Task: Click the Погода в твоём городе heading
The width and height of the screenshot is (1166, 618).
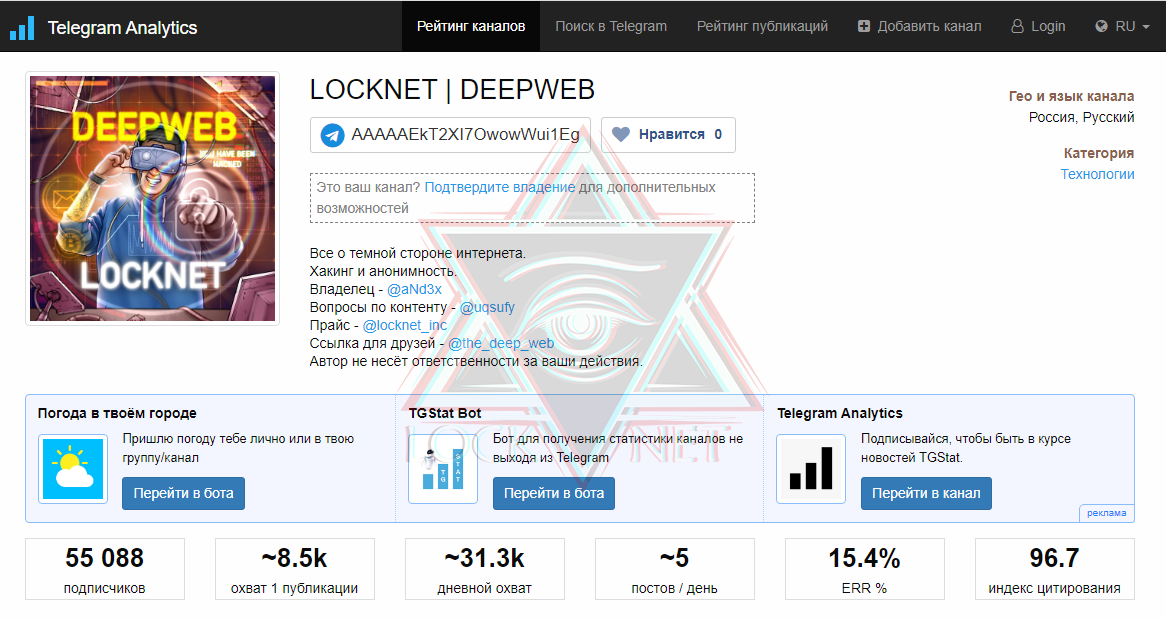Action: 117,413
